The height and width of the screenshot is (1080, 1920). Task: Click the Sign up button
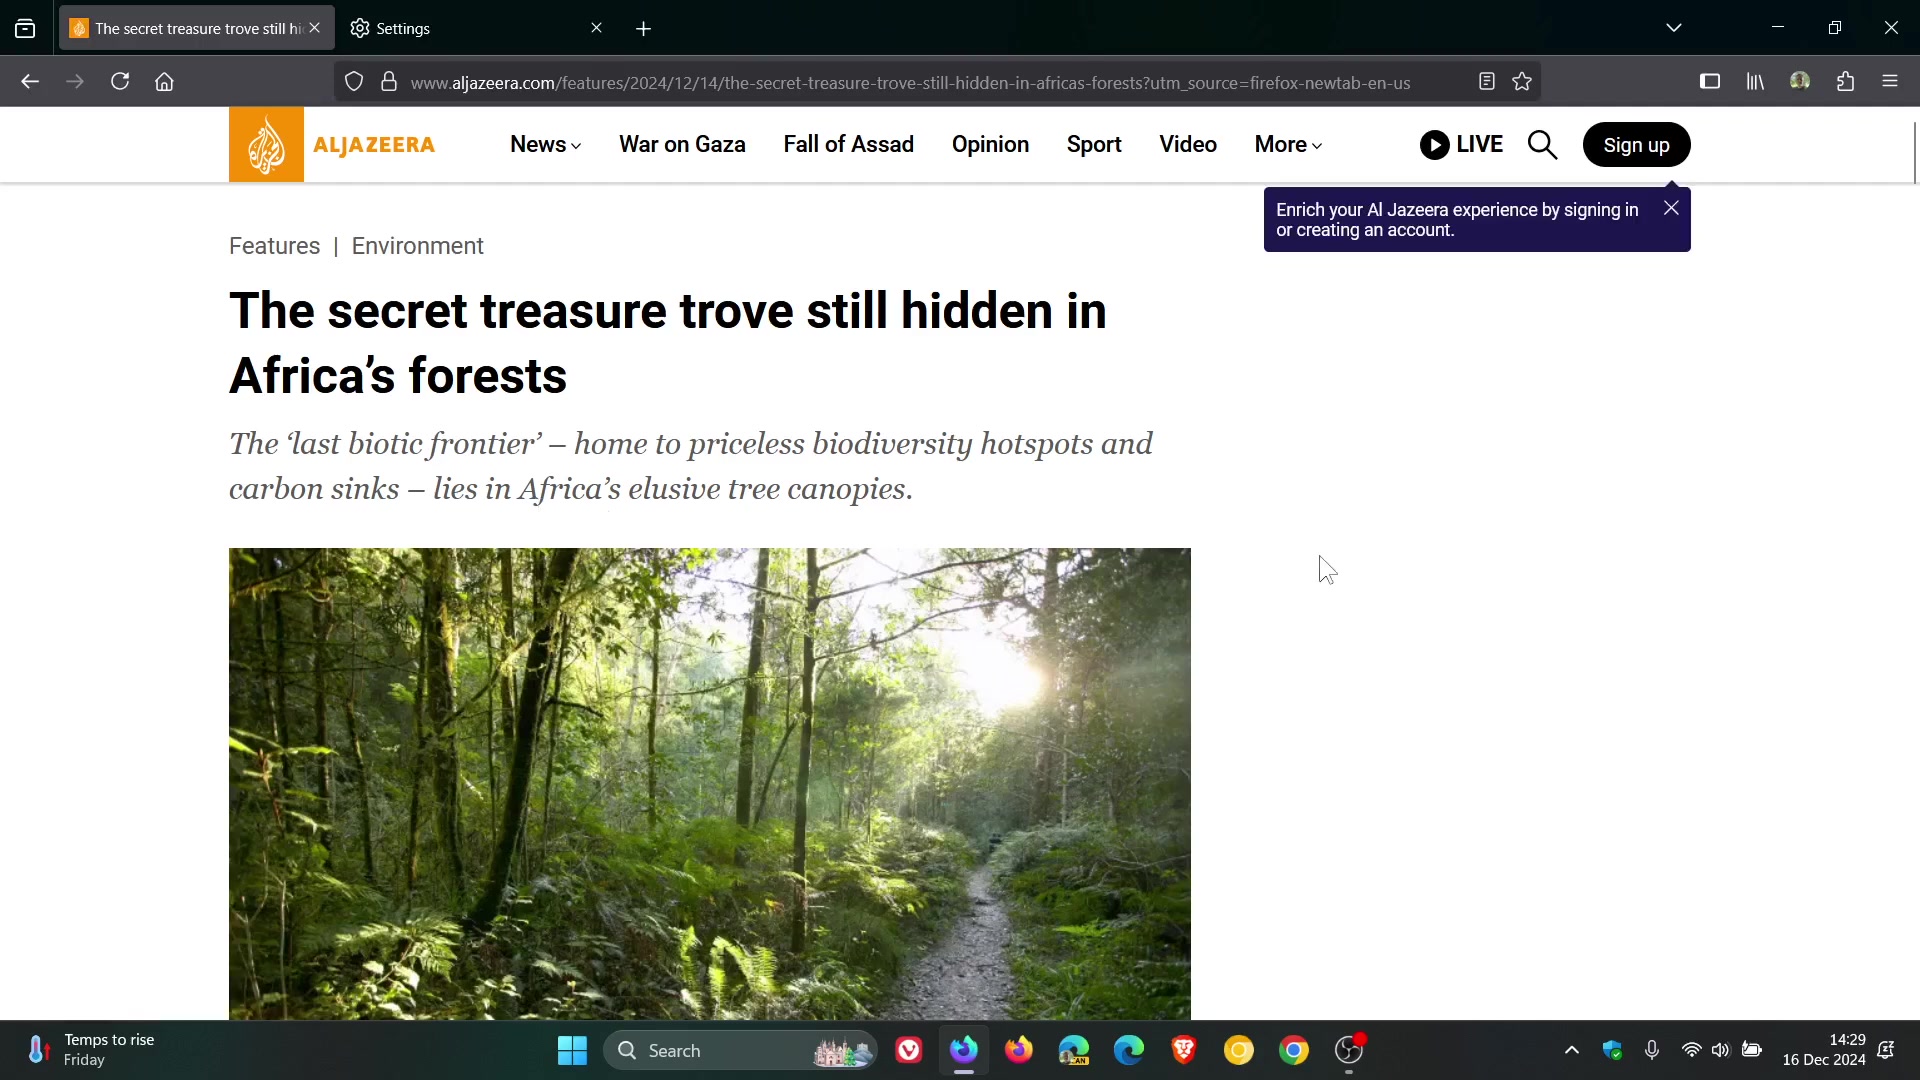(x=1636, y=145)
